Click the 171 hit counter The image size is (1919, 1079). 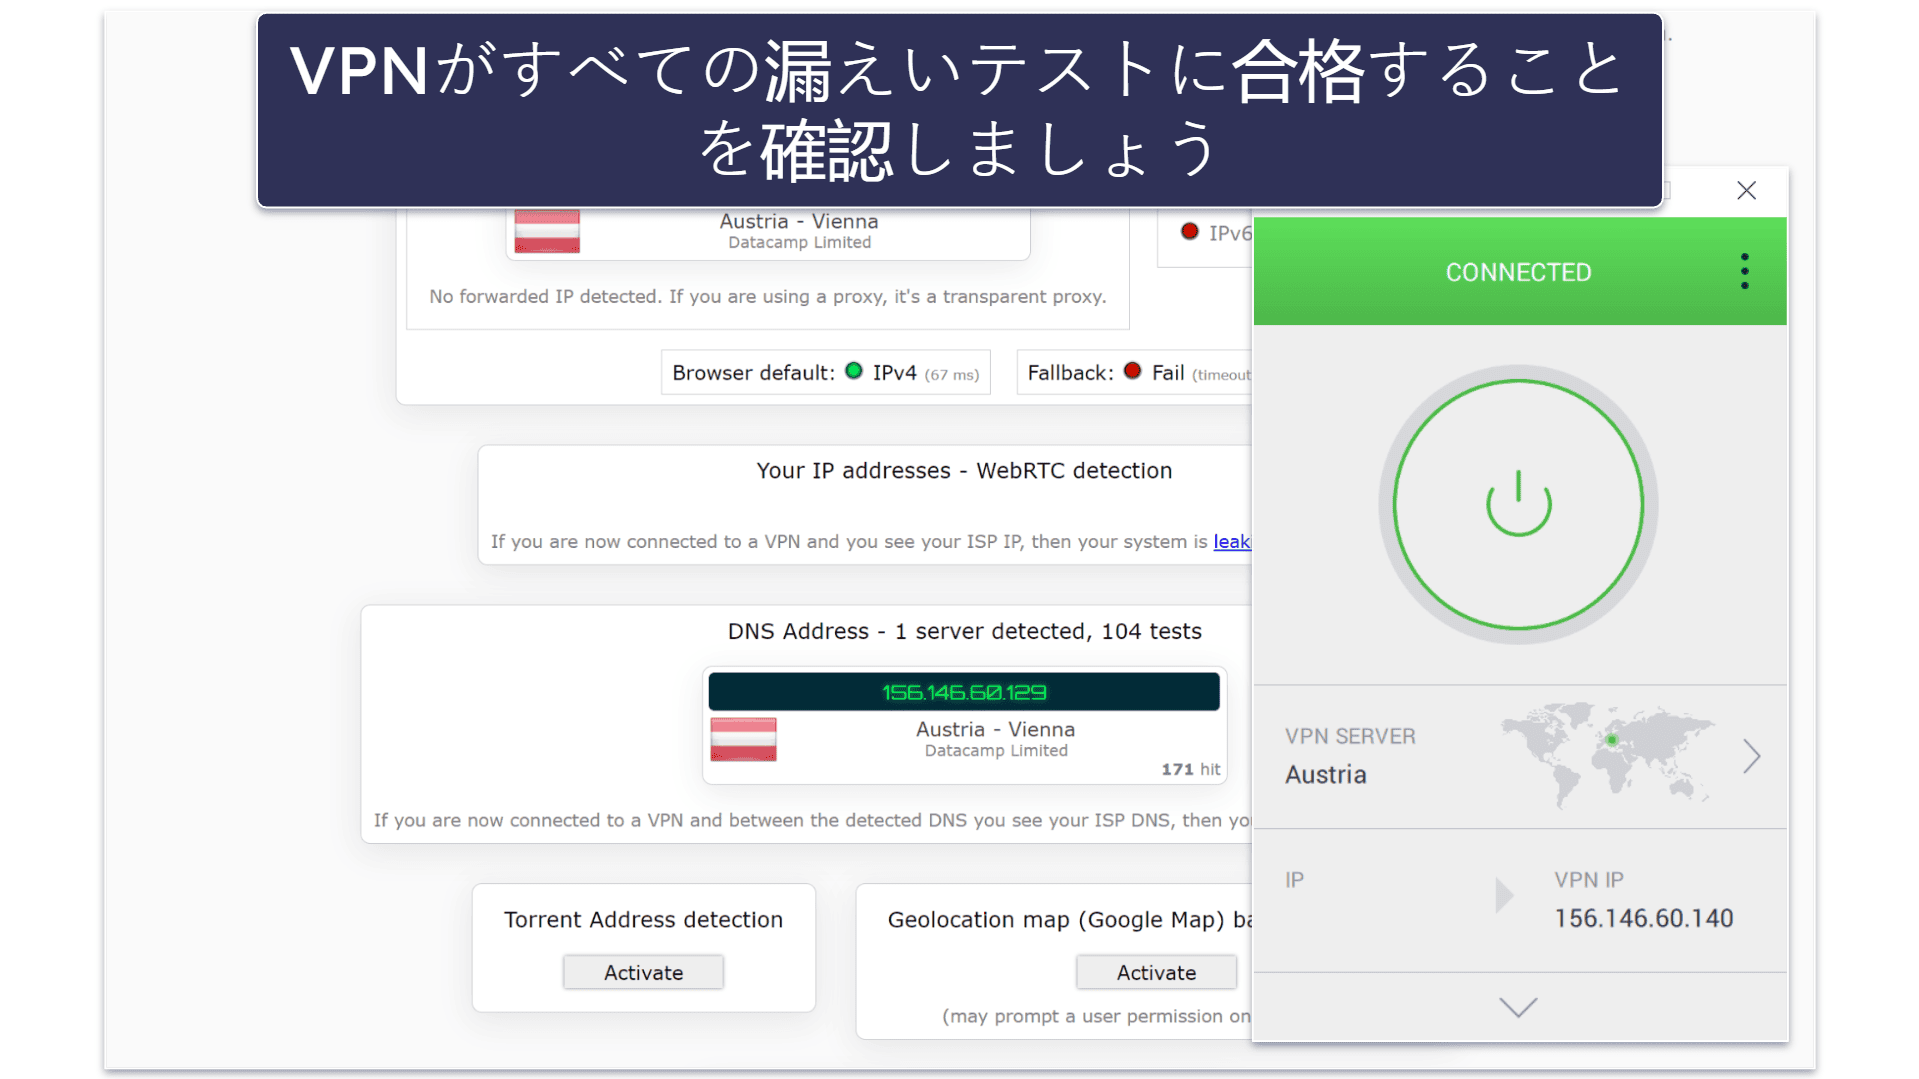point(1190,769)
